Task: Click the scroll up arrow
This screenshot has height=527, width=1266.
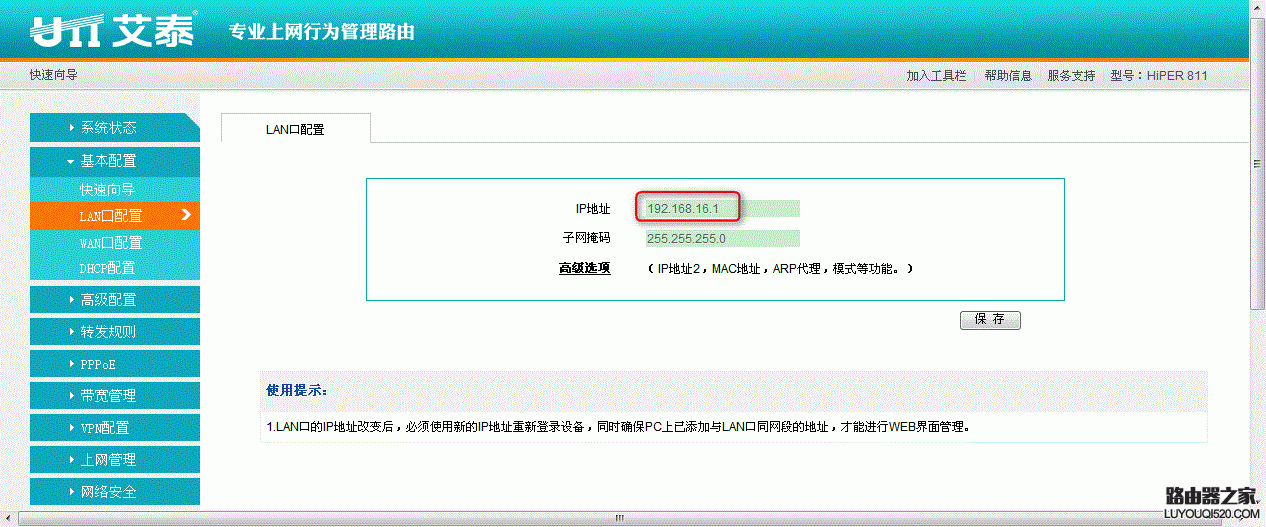Action: click(x=1258, y=8)
